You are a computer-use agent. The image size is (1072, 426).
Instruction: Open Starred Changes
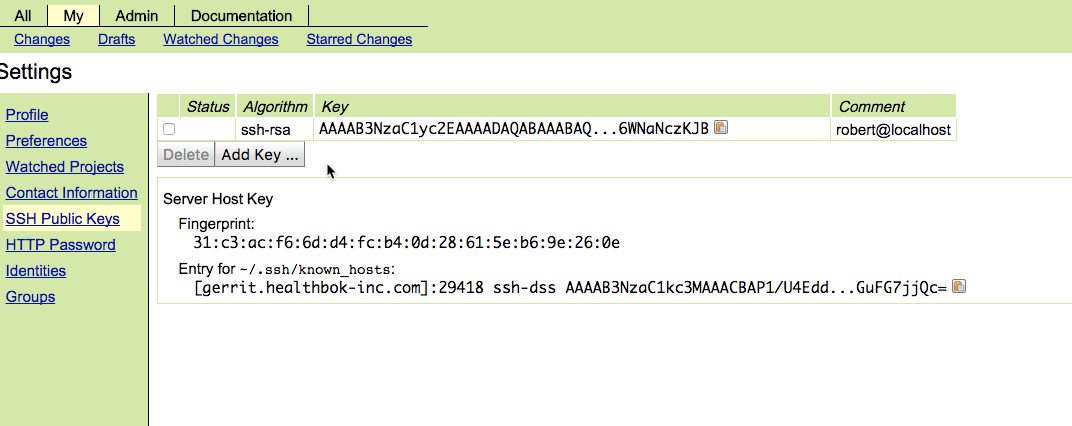point(360,40)
